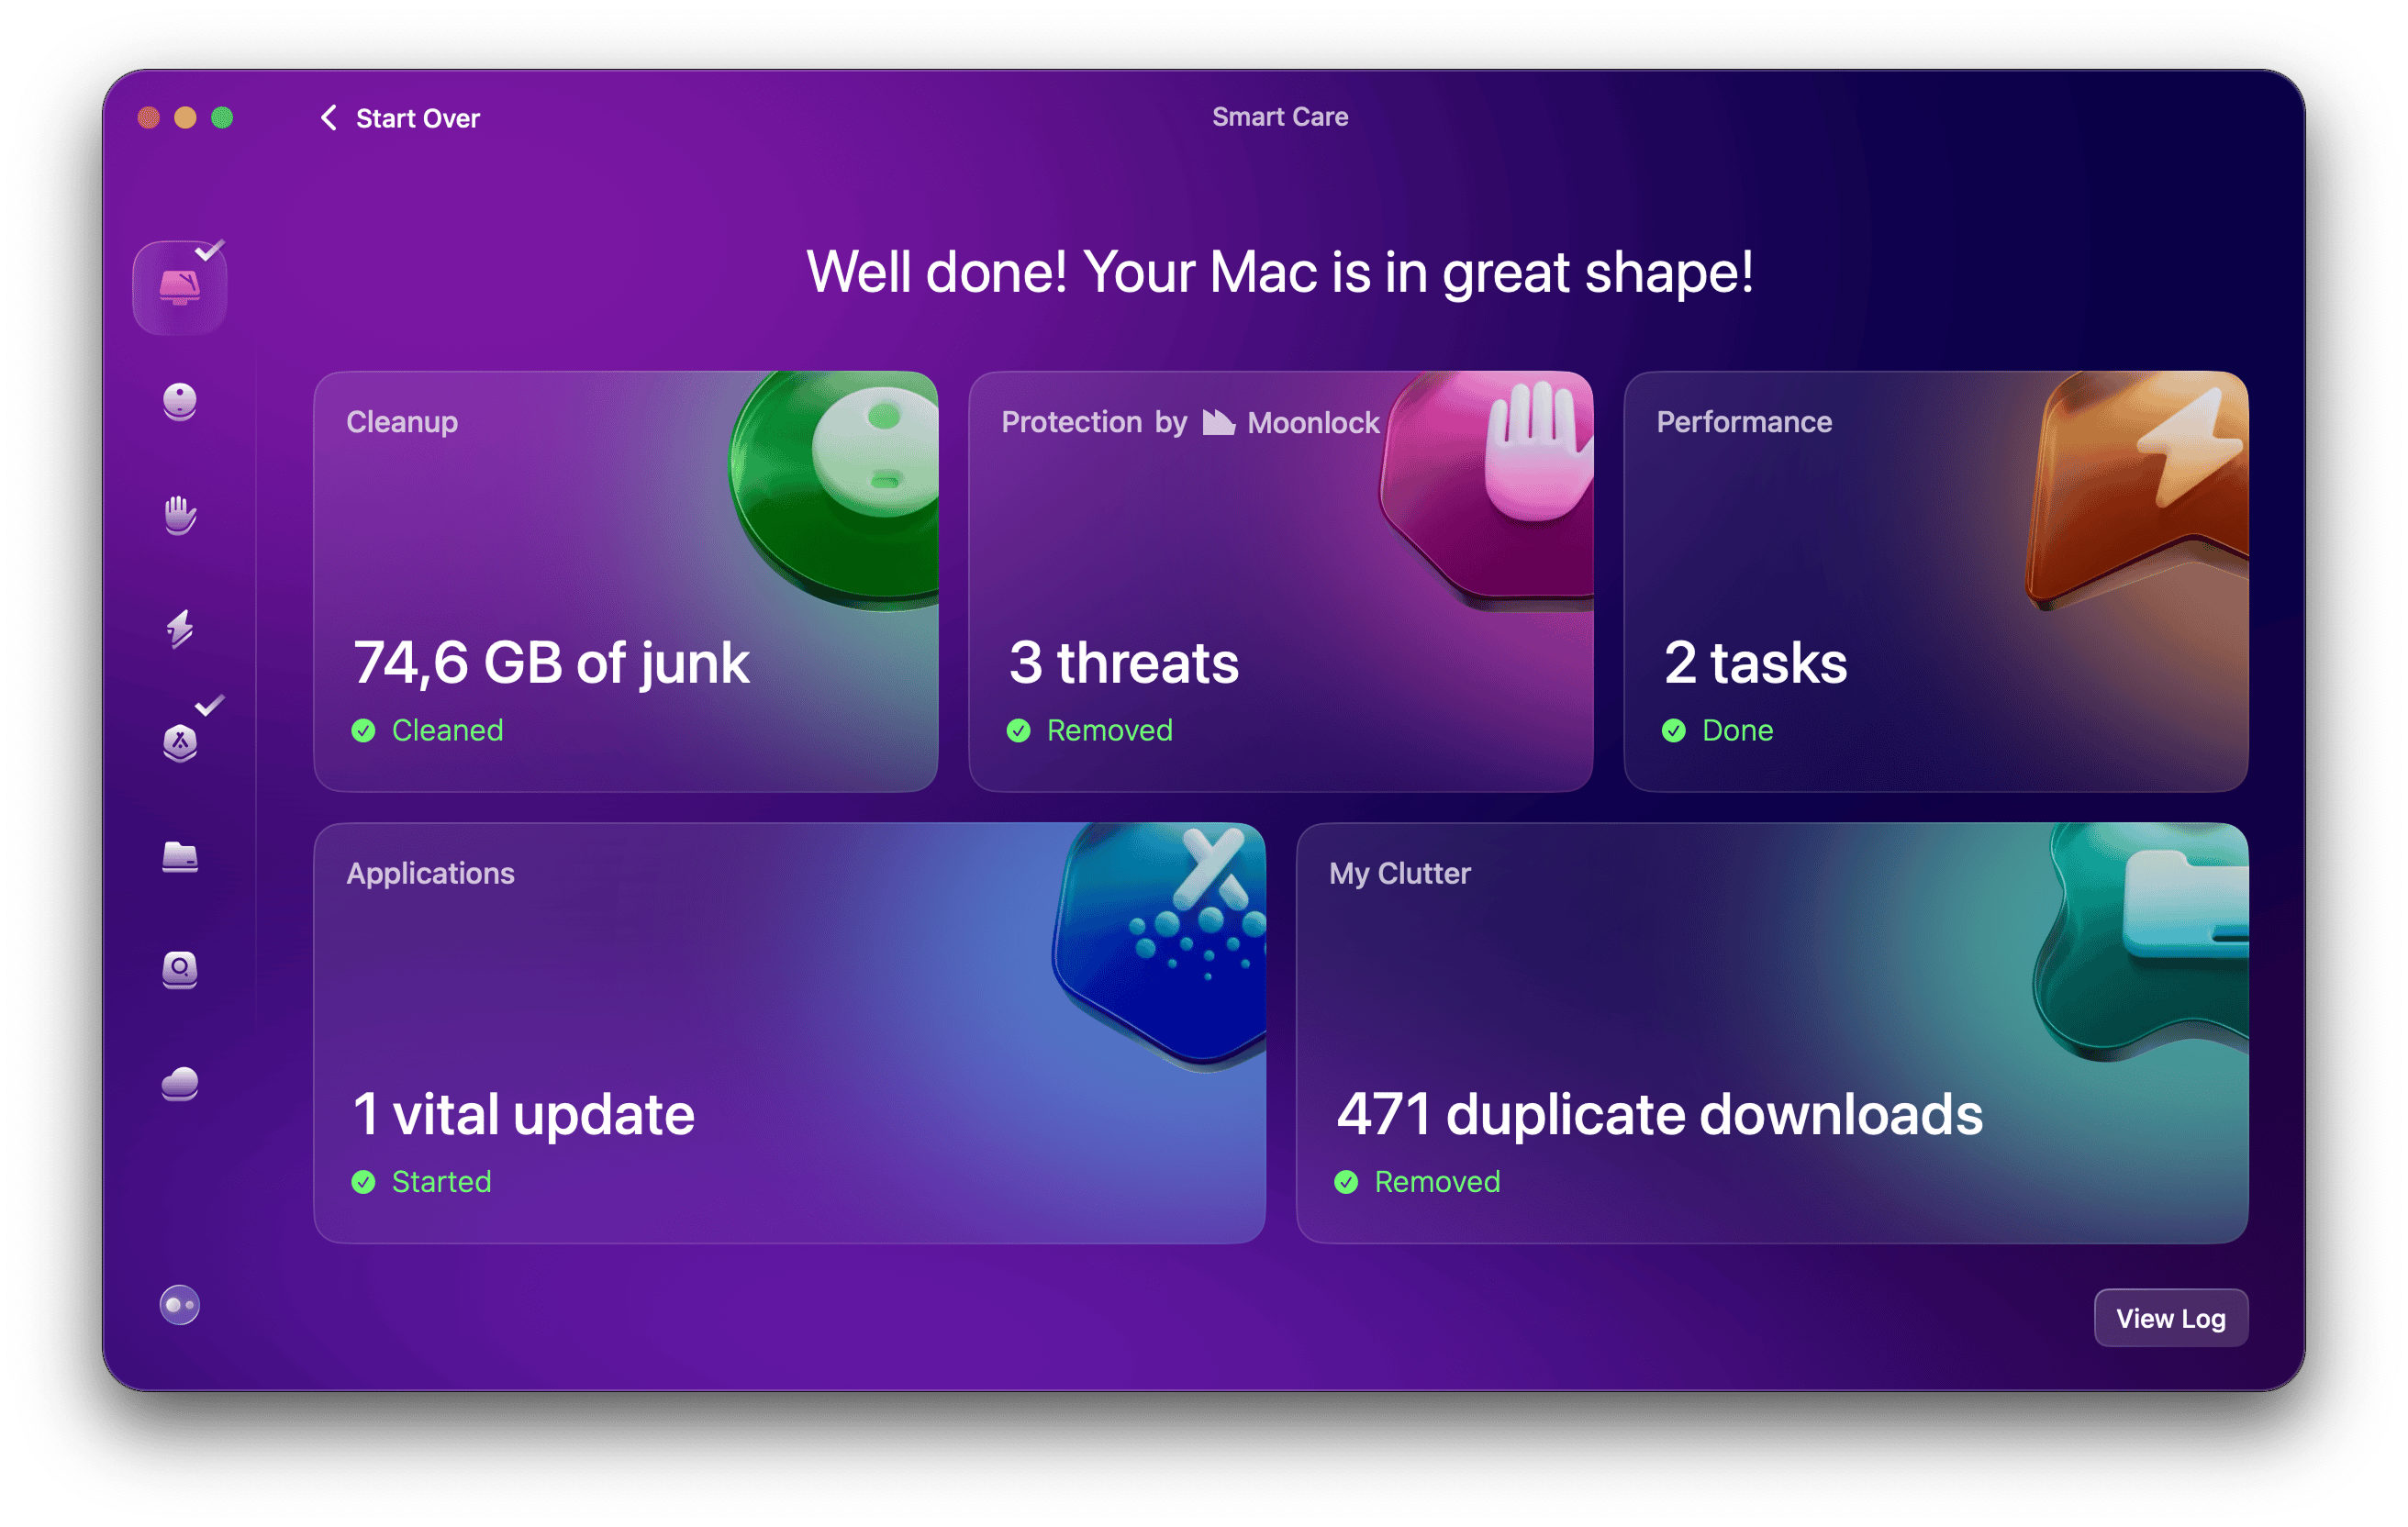The image size is (2408, 1527).
Task: Toggle the appearance switch at sidebar bottom
Action: click(x=180, y=1304)
